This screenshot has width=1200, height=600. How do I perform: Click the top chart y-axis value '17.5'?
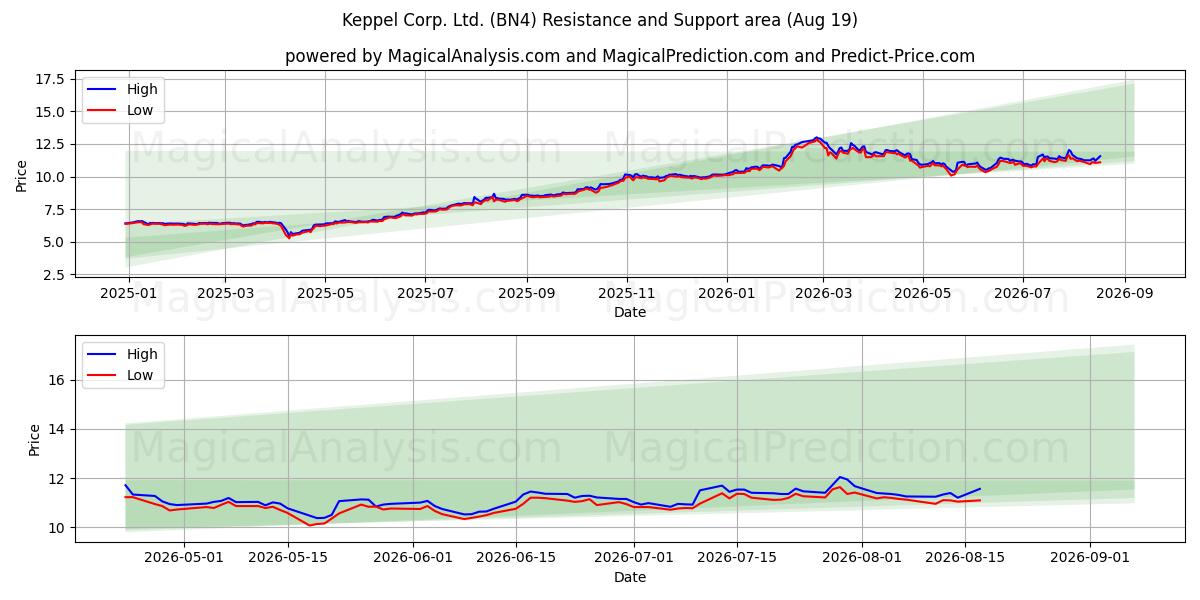50,79
